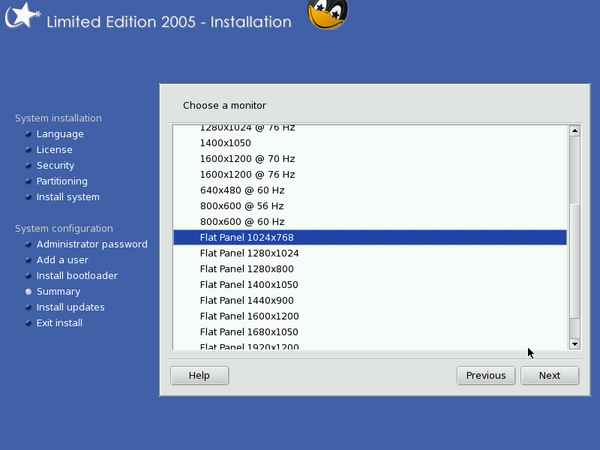Click the scrollbar up arrow
The height and width of the screenshot is (450, 600).
tap(574, 131)
